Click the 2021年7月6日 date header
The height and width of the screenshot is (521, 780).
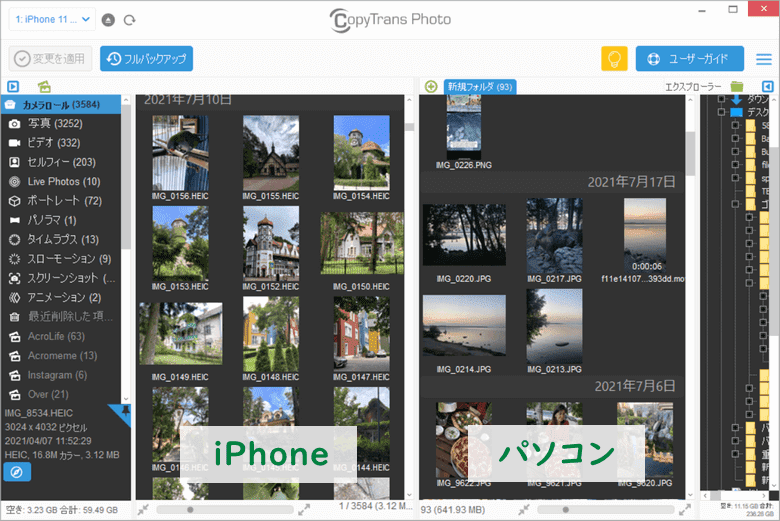tap(635, 386)
